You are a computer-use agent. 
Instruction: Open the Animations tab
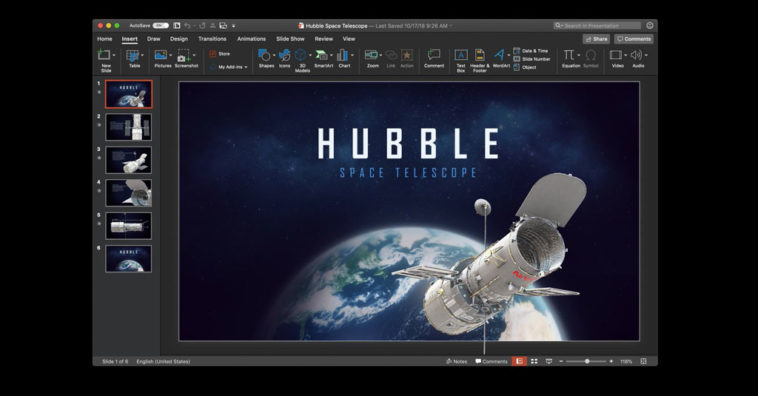[x=251, y=39]
